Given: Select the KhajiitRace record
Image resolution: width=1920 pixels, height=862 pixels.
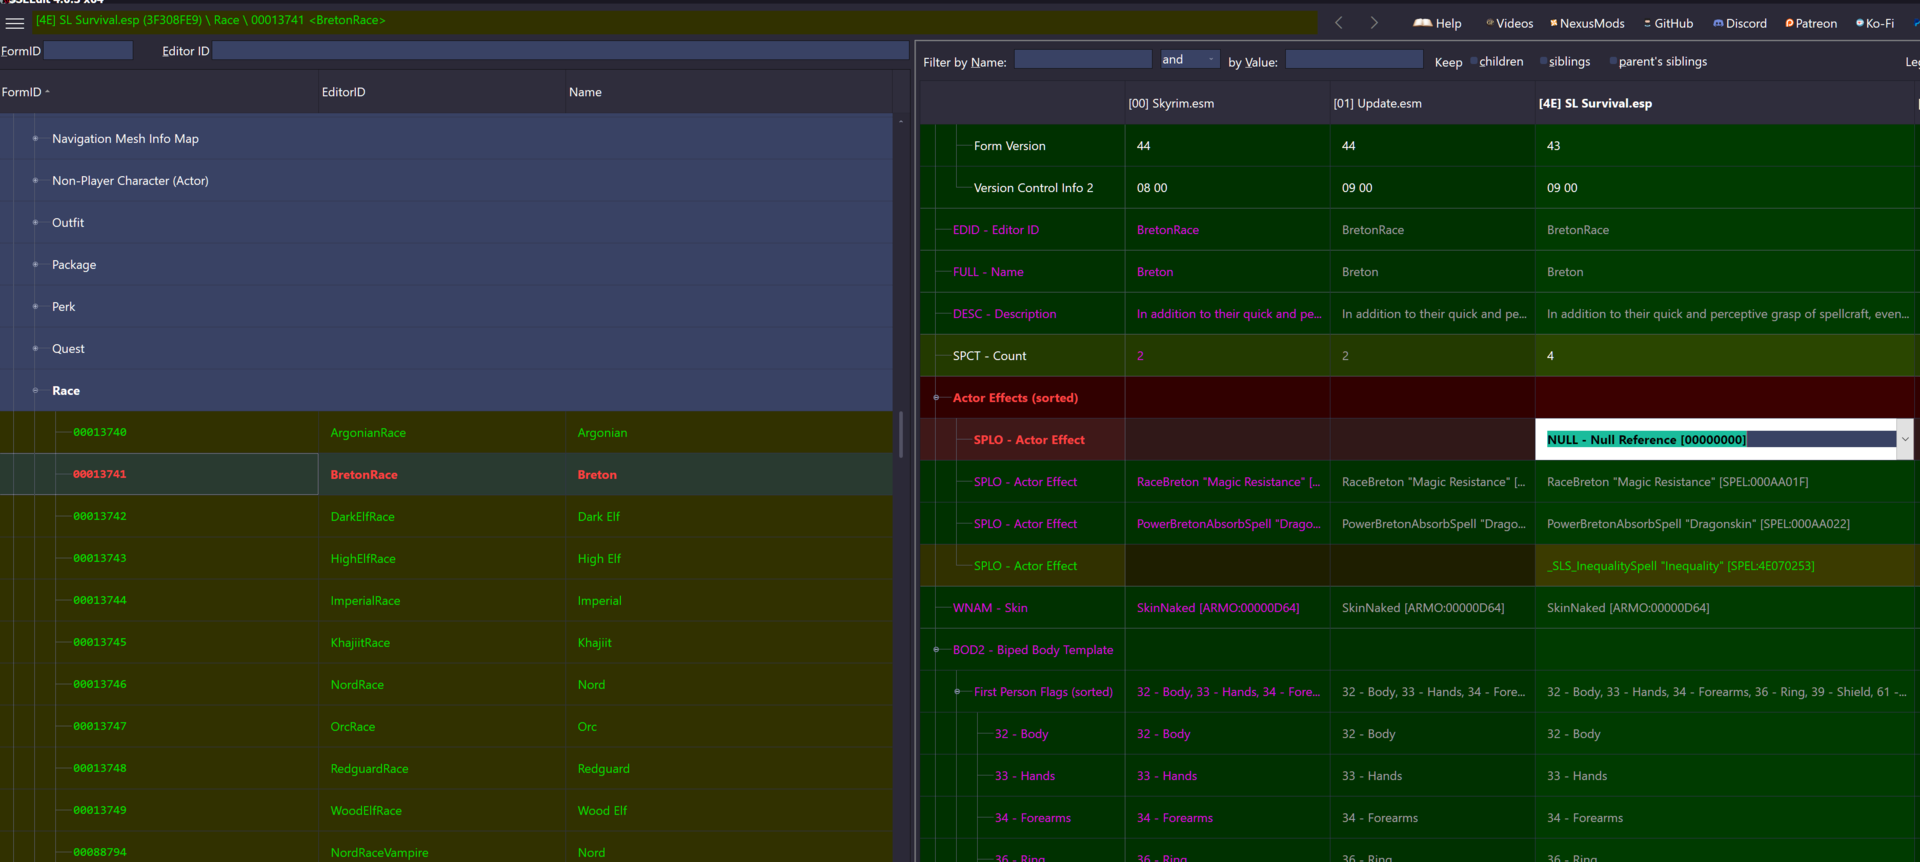Looking at the screenshot, I should (446, 643).
